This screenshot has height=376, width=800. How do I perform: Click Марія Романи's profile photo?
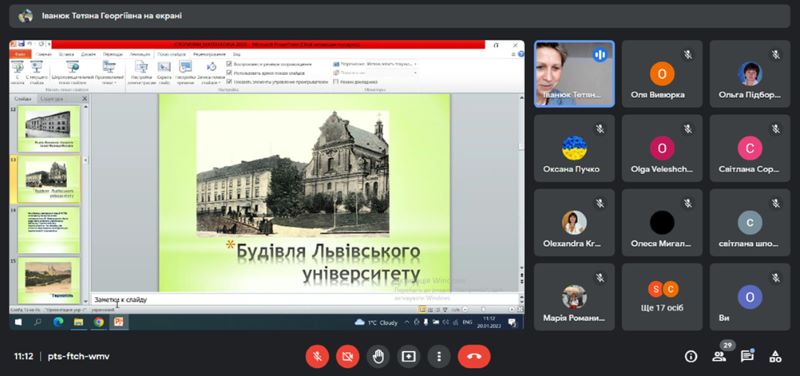[x=574, y=296]
